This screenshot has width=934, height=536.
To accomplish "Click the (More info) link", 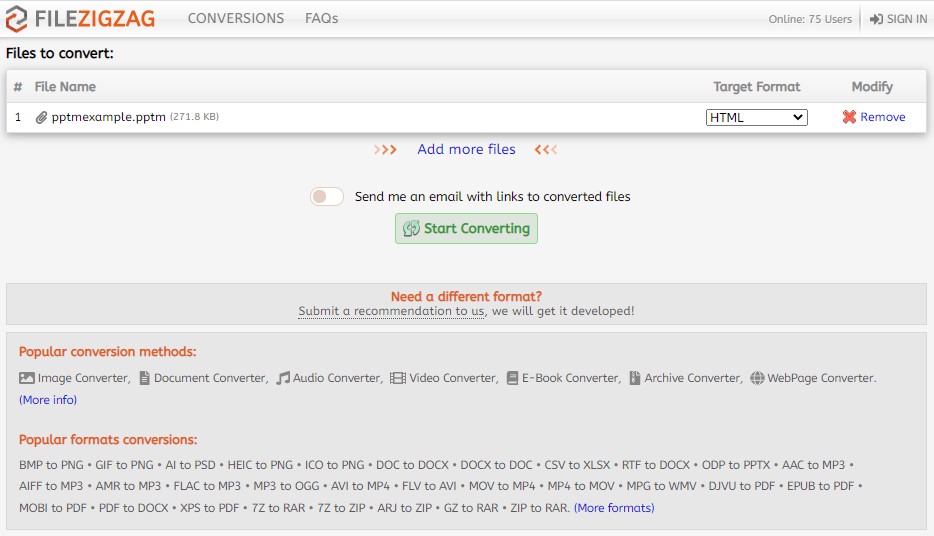I will [48, 400].
